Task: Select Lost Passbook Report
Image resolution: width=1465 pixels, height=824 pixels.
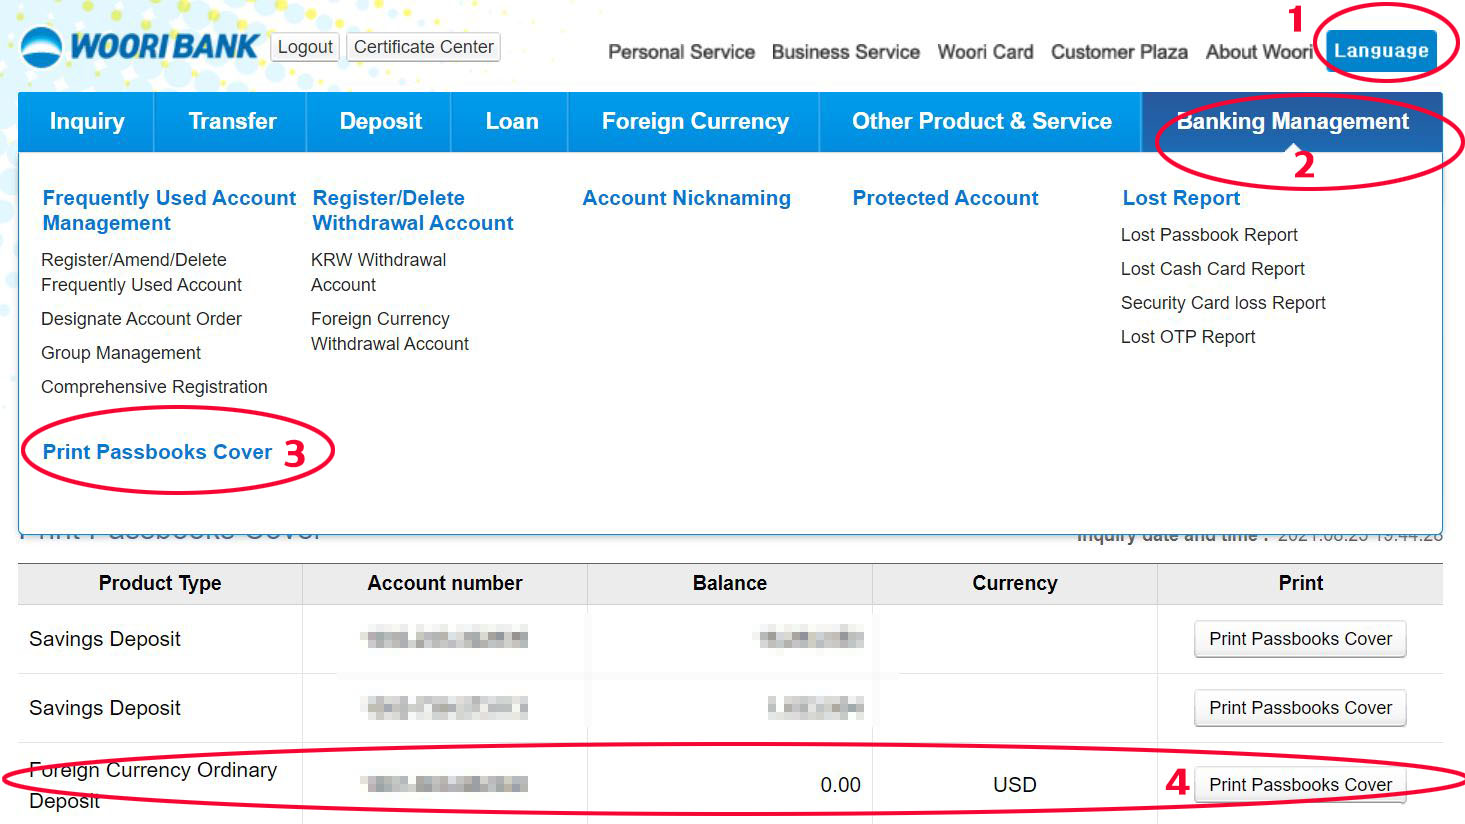Action: [1209, 235]
